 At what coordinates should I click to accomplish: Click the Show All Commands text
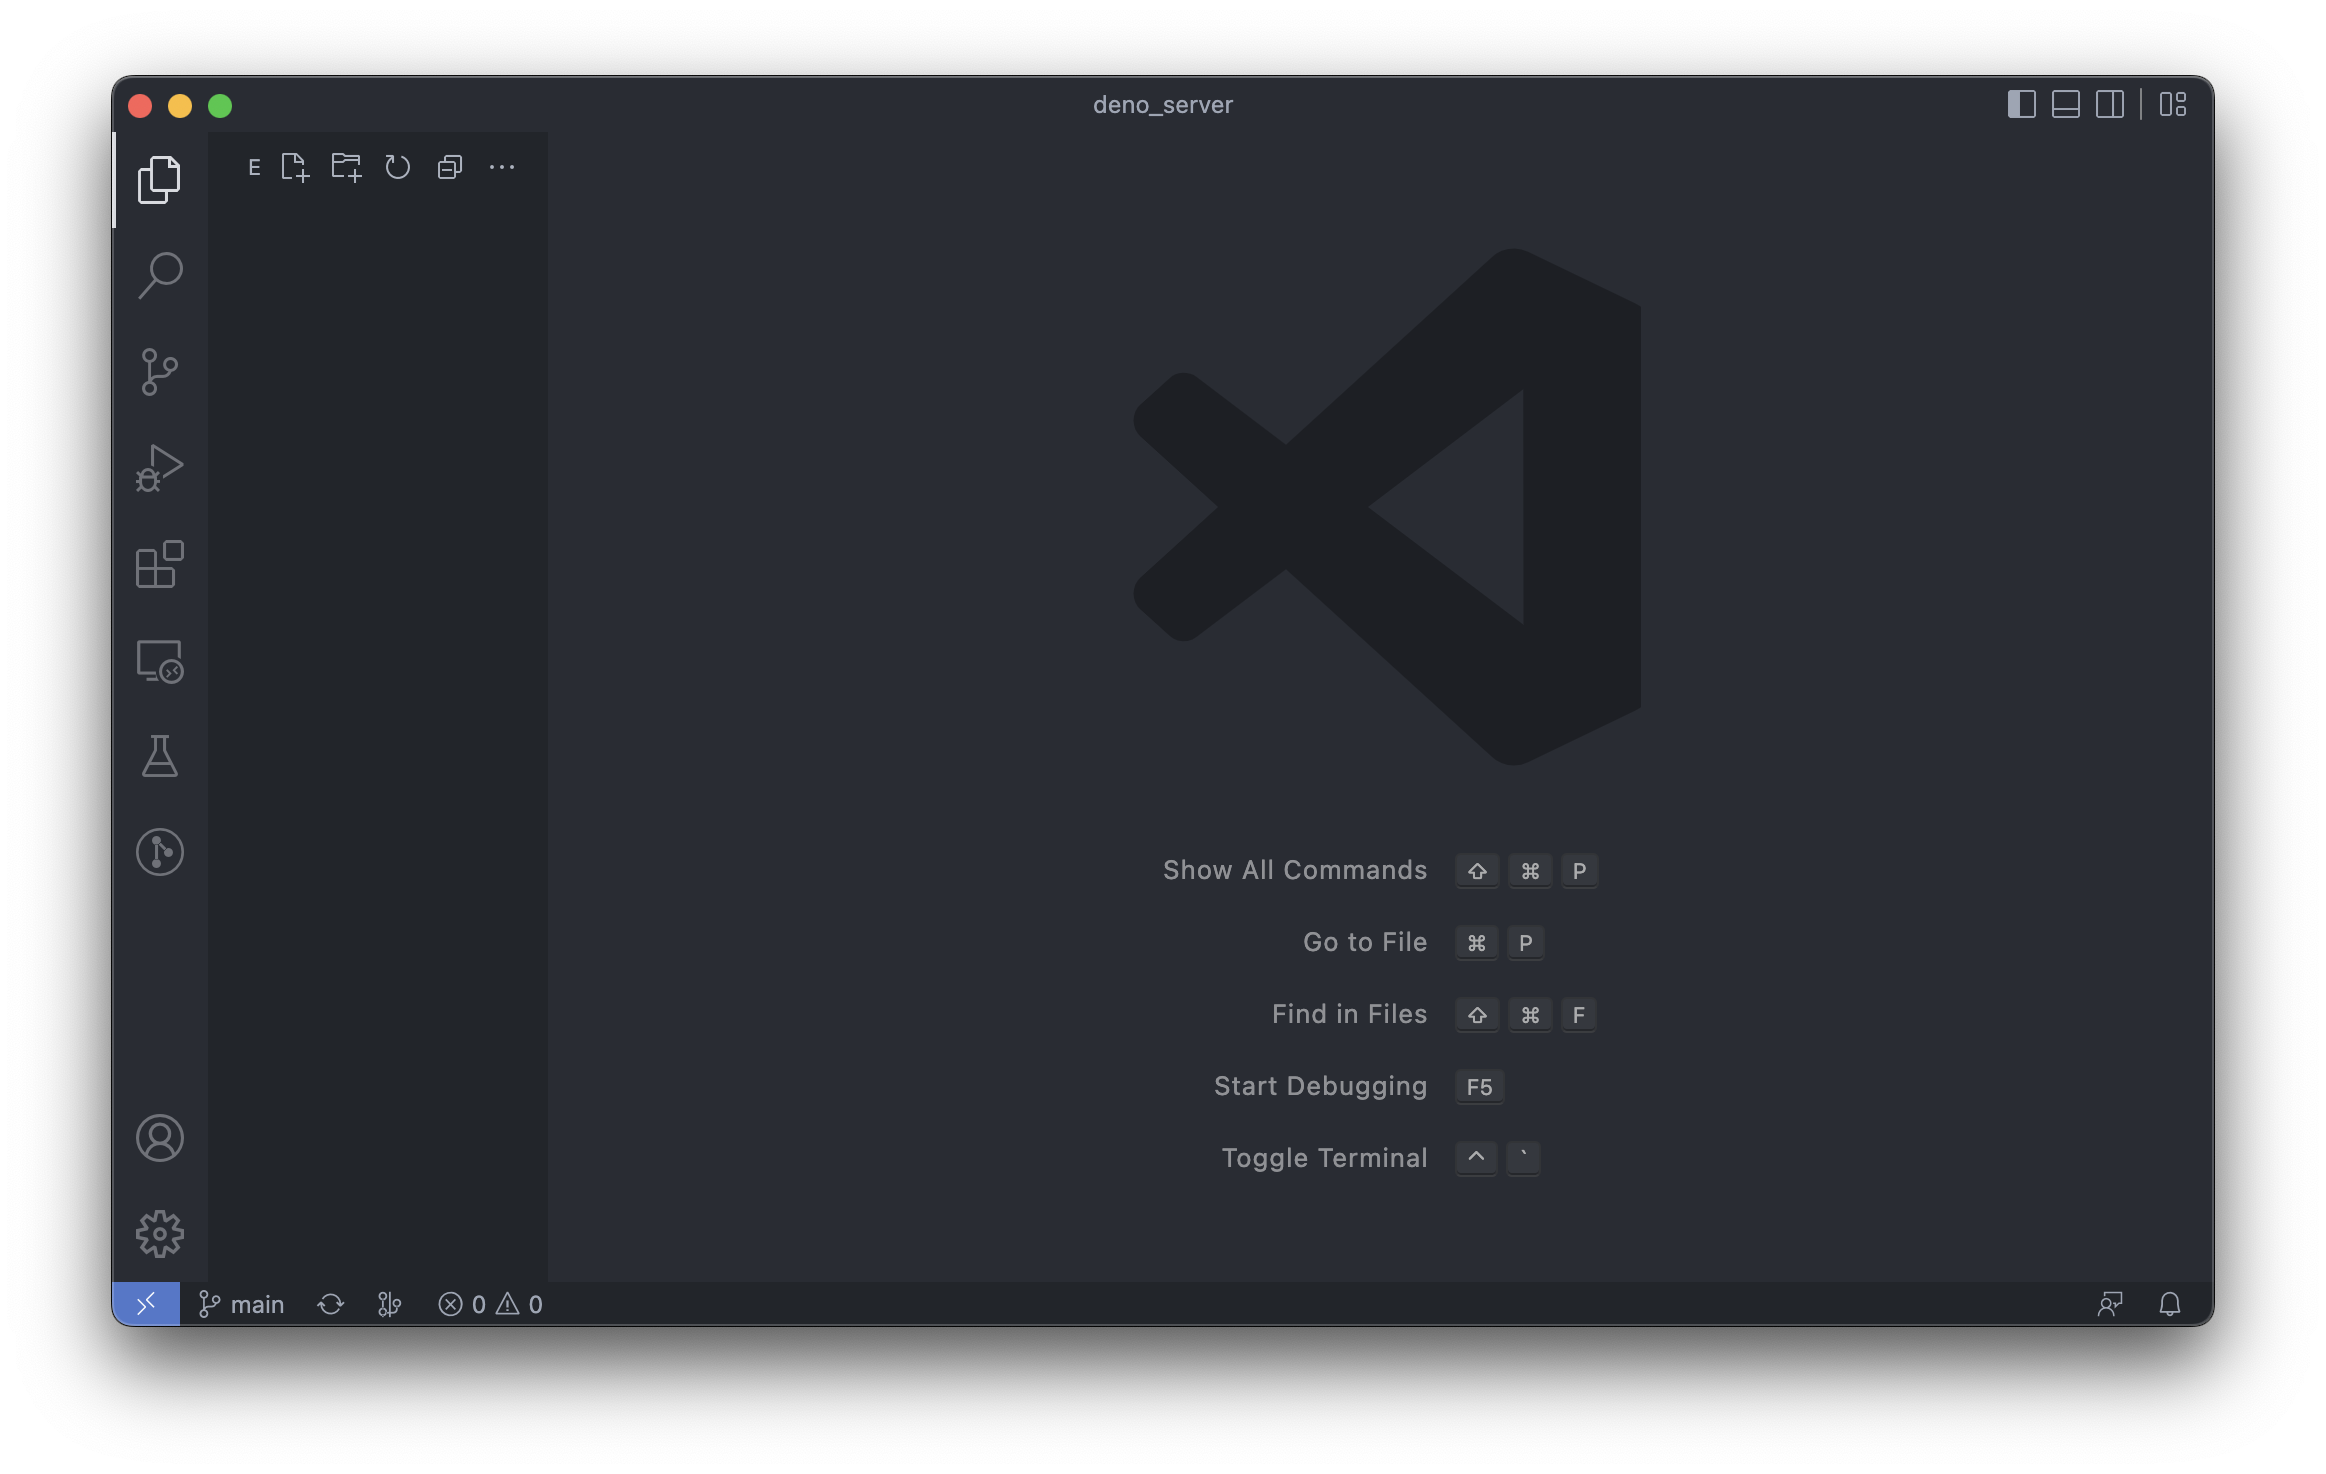point(1294,870)
